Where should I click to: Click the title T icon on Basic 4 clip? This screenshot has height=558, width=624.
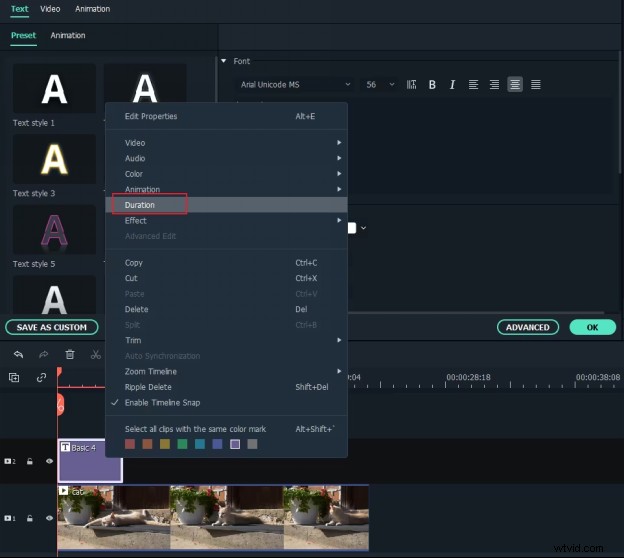tap(65, 447)
